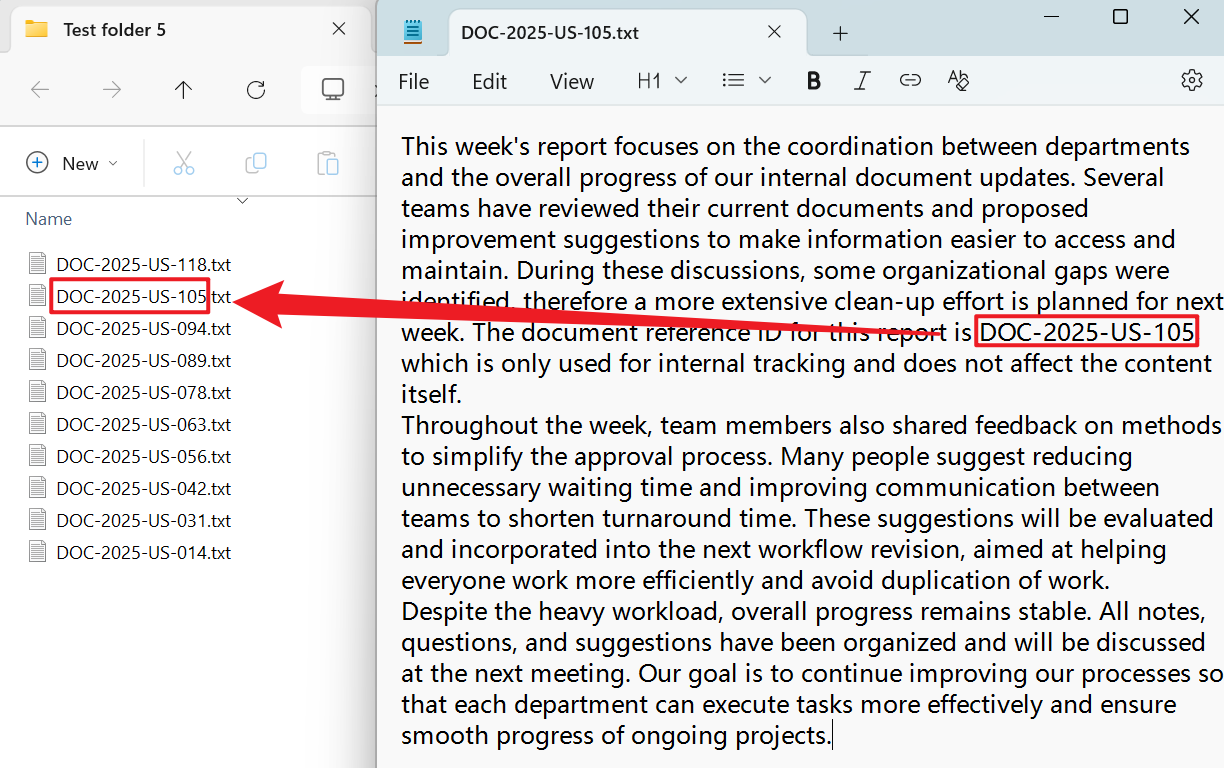The height and width of the screenshot is (768, 1224).
Task: Select file DOC-2025-US-094.txt
Action: tap(143, 328)
